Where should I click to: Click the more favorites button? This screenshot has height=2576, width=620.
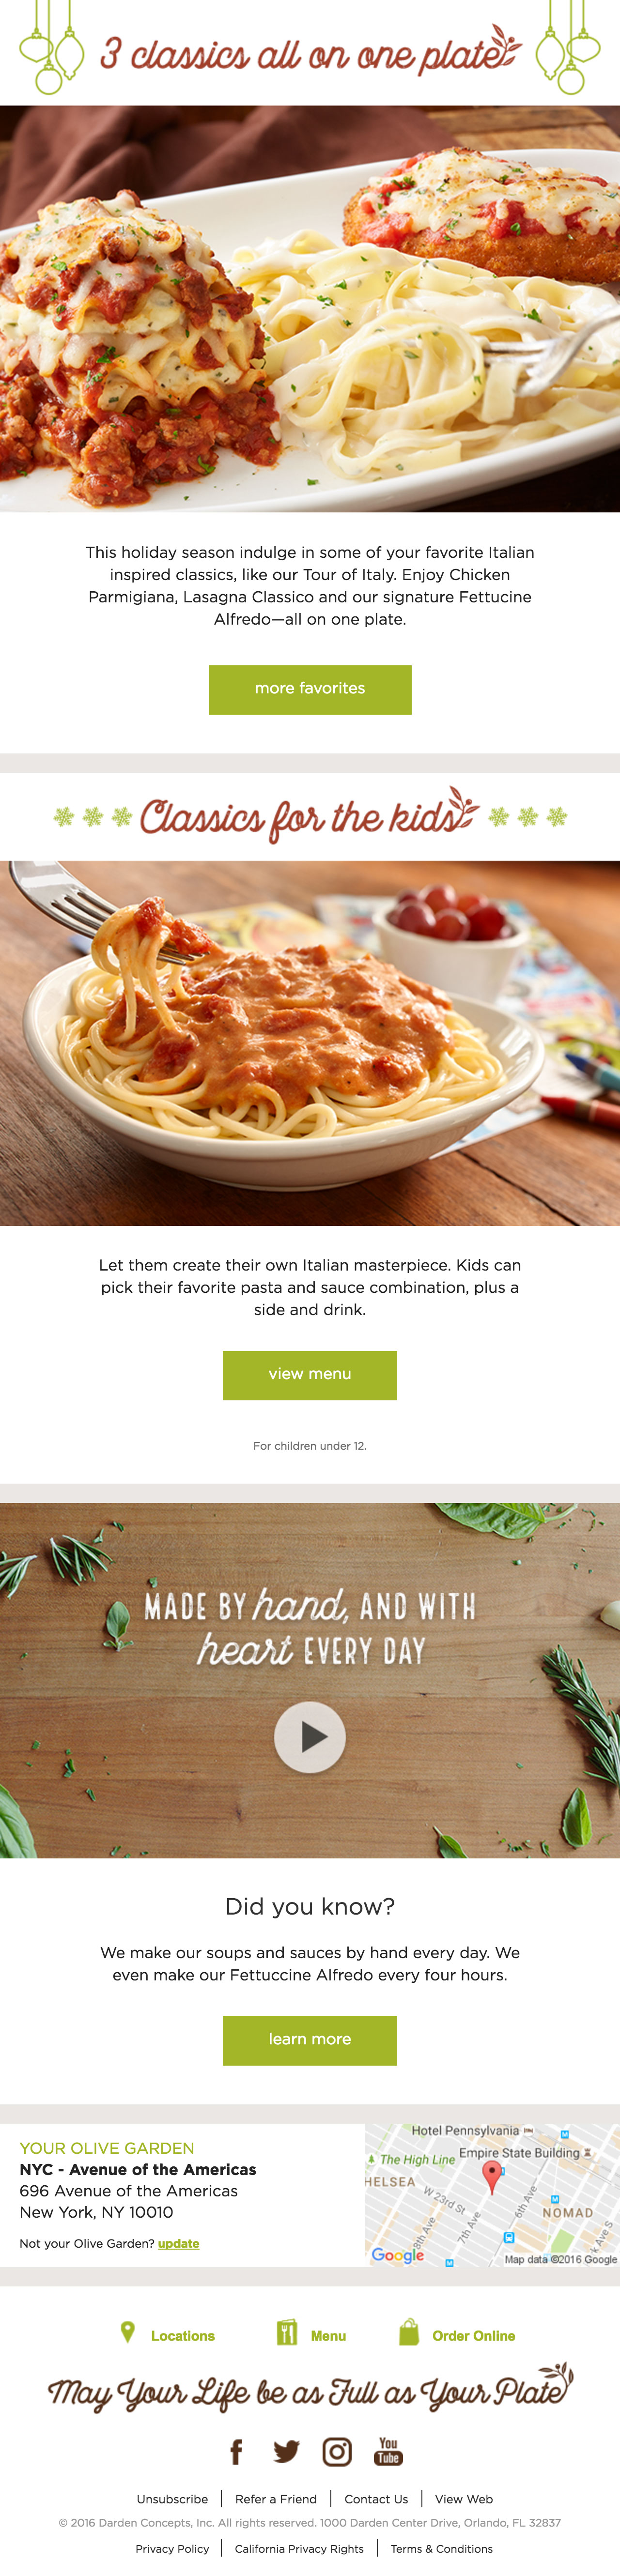pyautogui.click(x=310, y=689)
